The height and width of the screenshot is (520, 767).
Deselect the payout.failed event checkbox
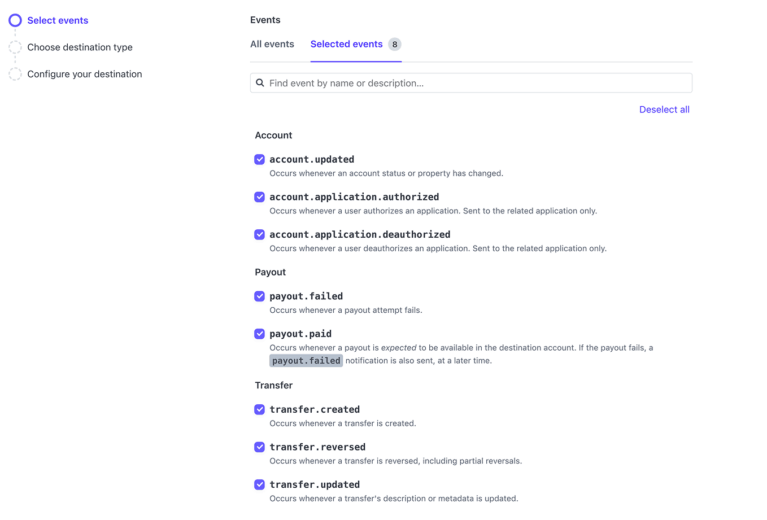point(259,296)
